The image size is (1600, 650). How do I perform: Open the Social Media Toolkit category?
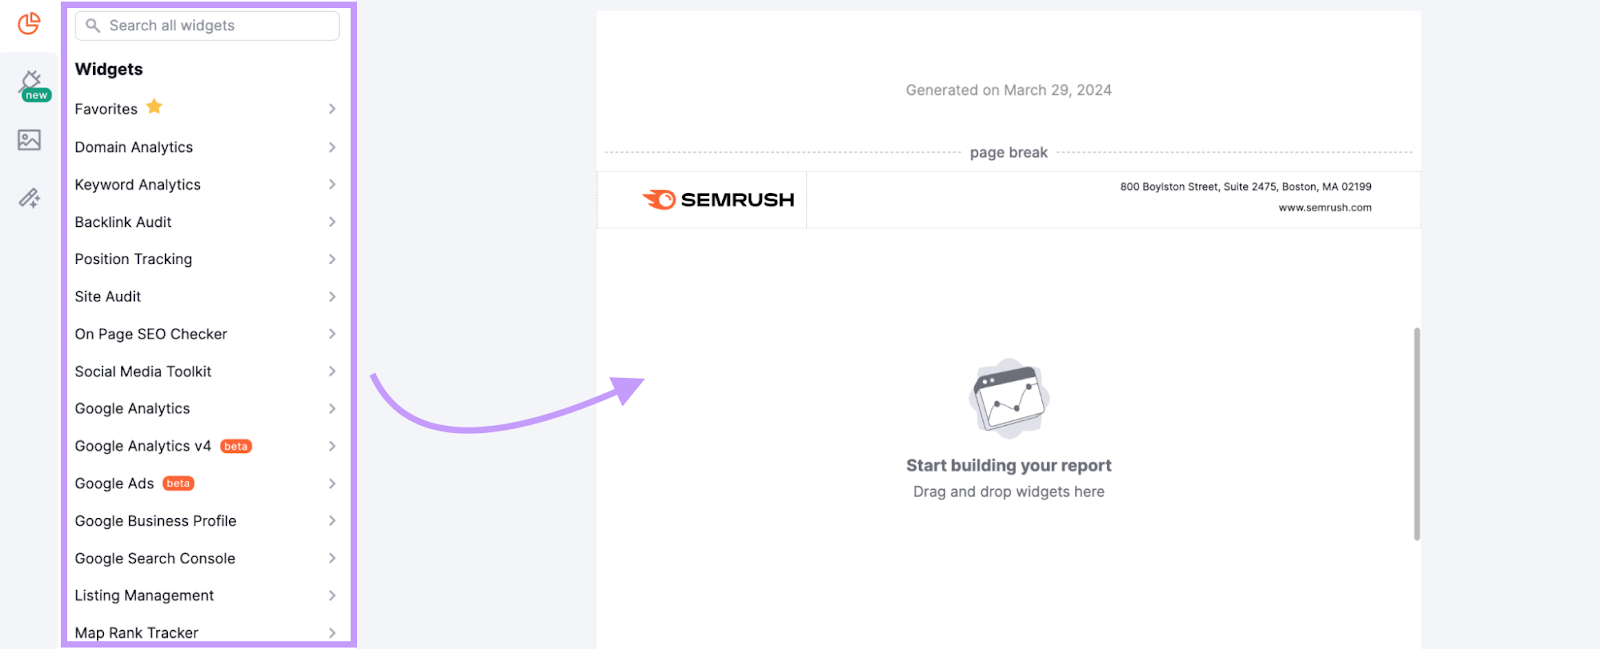tap(143, 372)
